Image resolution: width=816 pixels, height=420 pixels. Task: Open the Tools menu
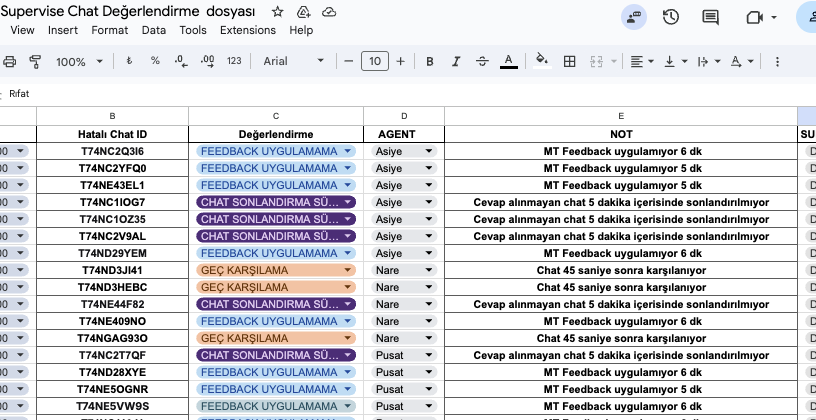click(193, 30)
